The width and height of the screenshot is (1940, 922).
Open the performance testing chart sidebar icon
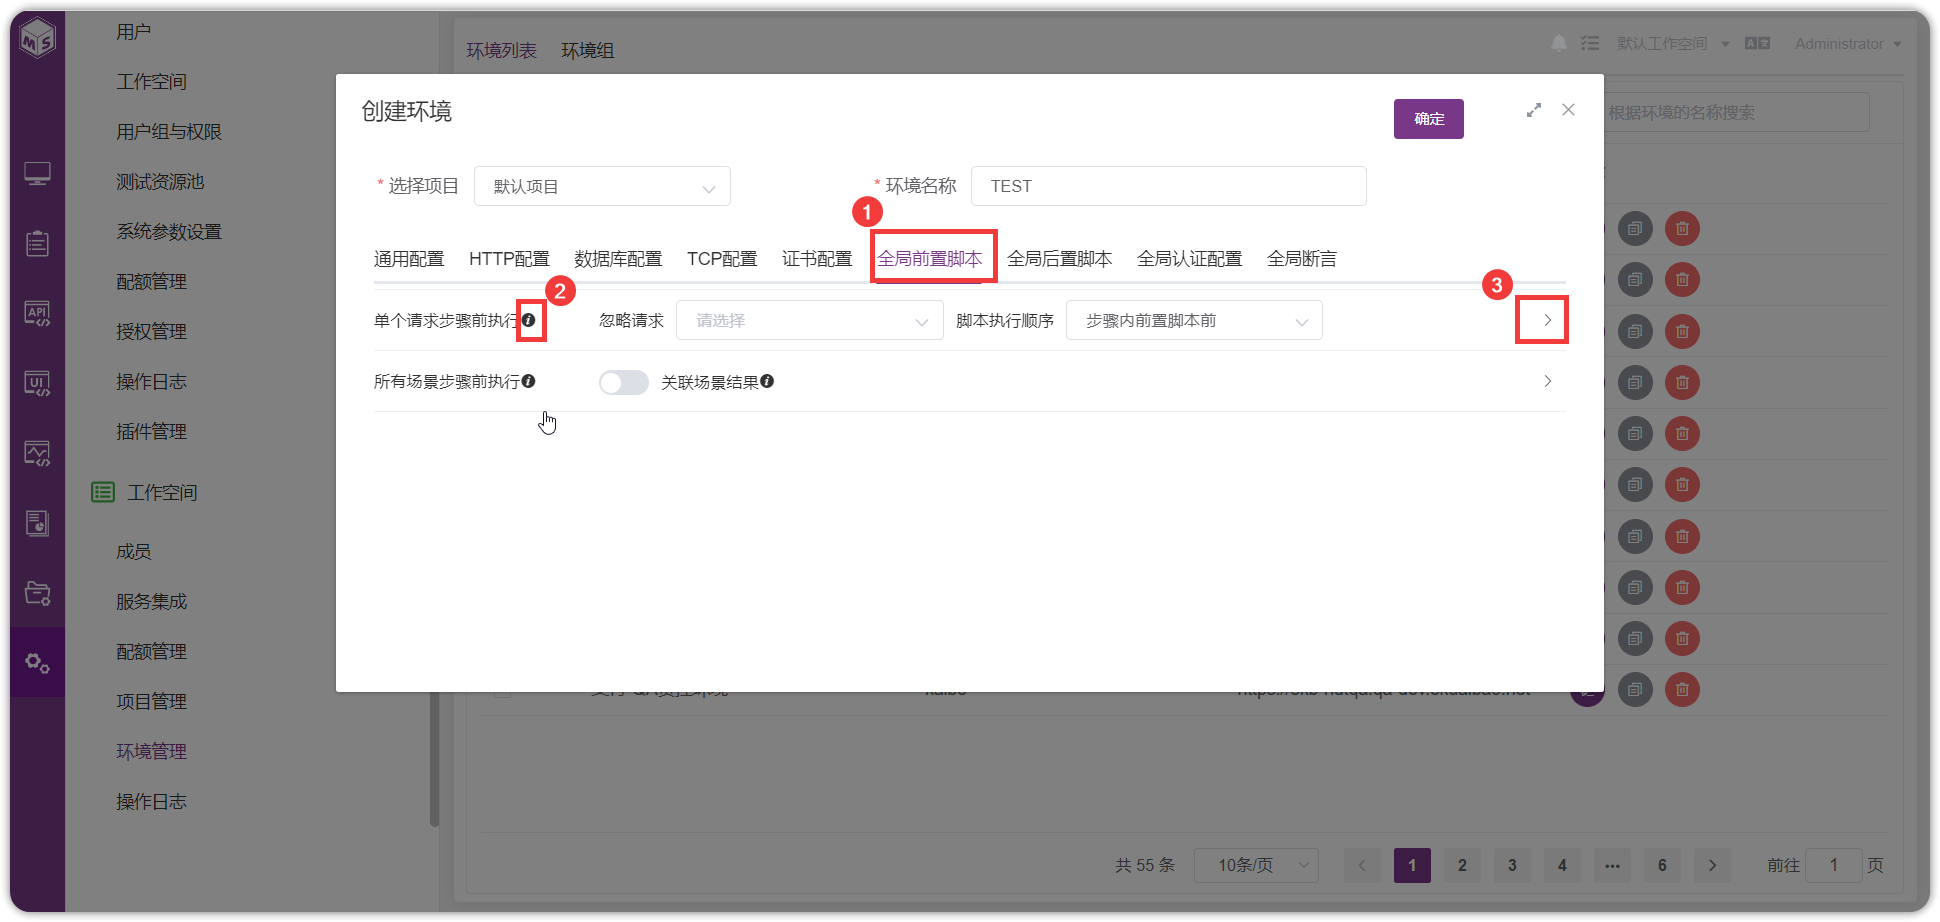pos(37,453)
